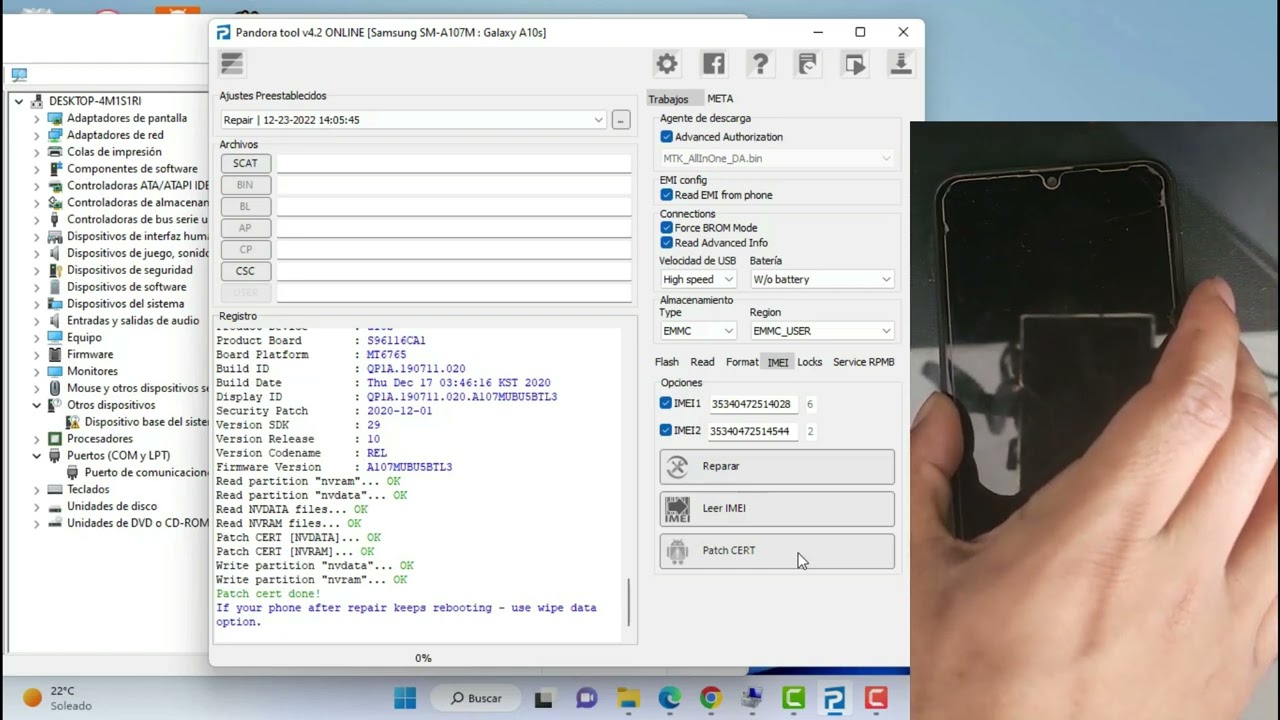
Task: Collapse Puertos (COM y LPT) node
Action: click(37, 456)
